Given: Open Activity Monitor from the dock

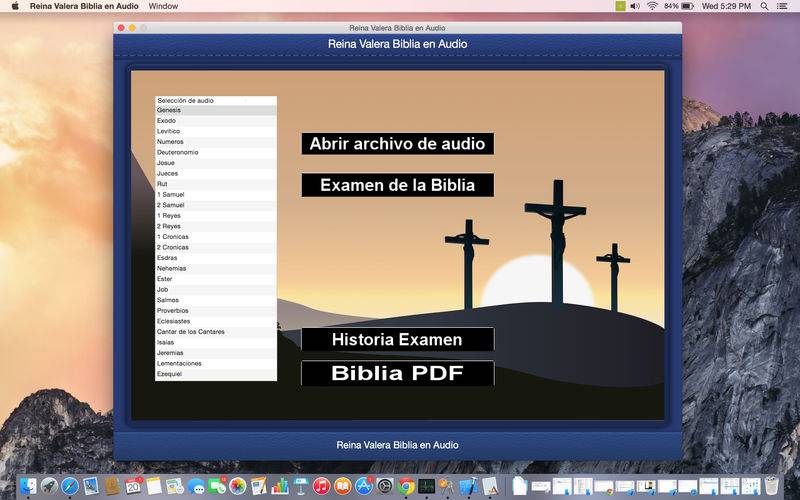Looking at the screenshot, I should point(427,486).
